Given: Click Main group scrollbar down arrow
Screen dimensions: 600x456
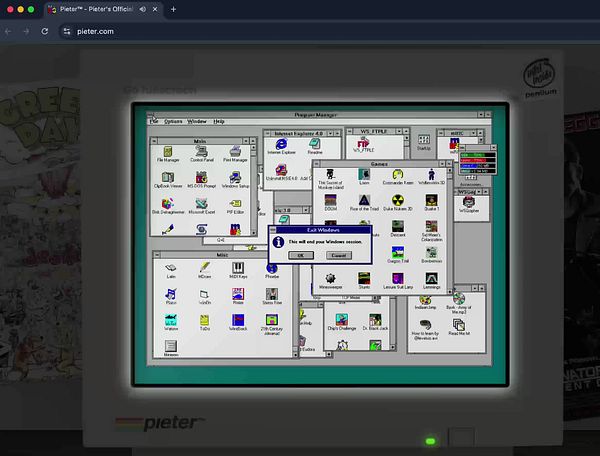Looking at the screenshot, I should [x=253, y=232].
